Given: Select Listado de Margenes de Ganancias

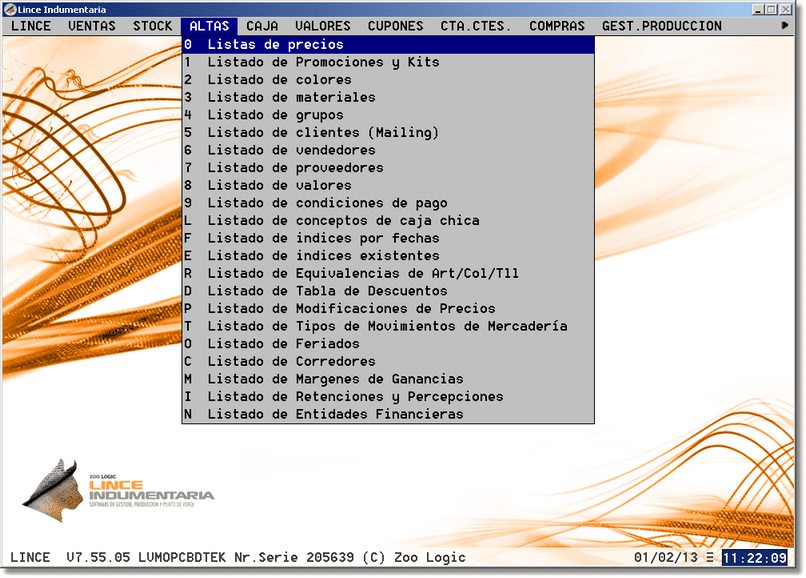Looking at the screenshot, I should click(389, 379).
